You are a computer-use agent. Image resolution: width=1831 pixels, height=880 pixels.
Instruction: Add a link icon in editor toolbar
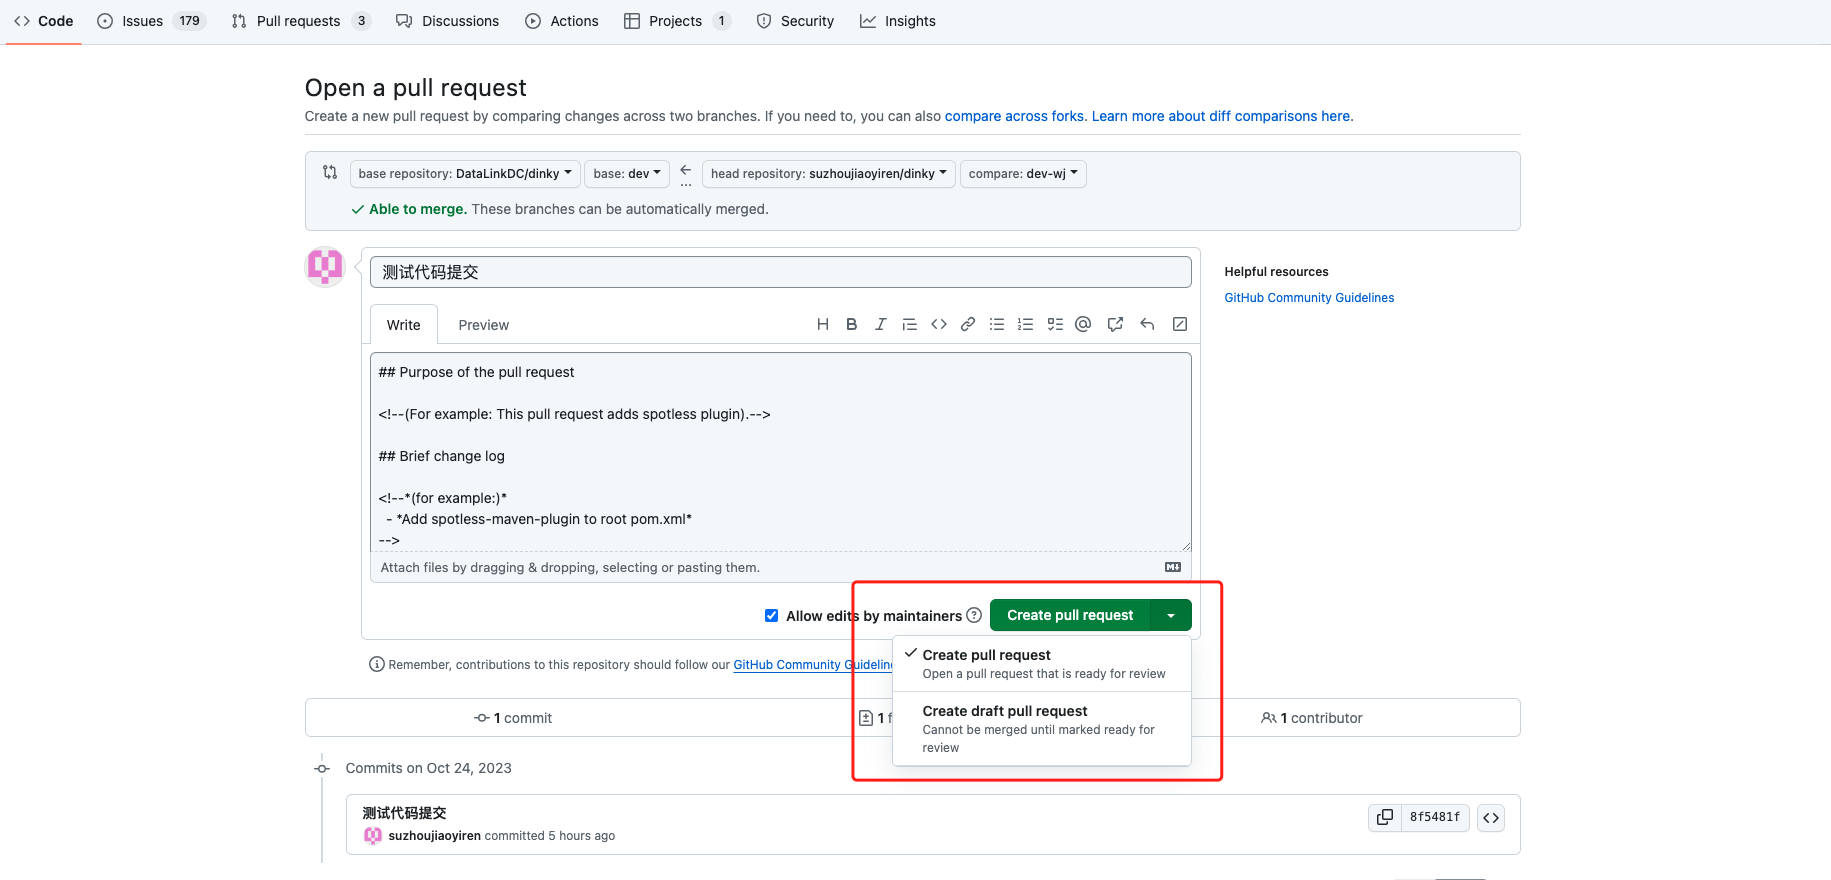point(967,324)
